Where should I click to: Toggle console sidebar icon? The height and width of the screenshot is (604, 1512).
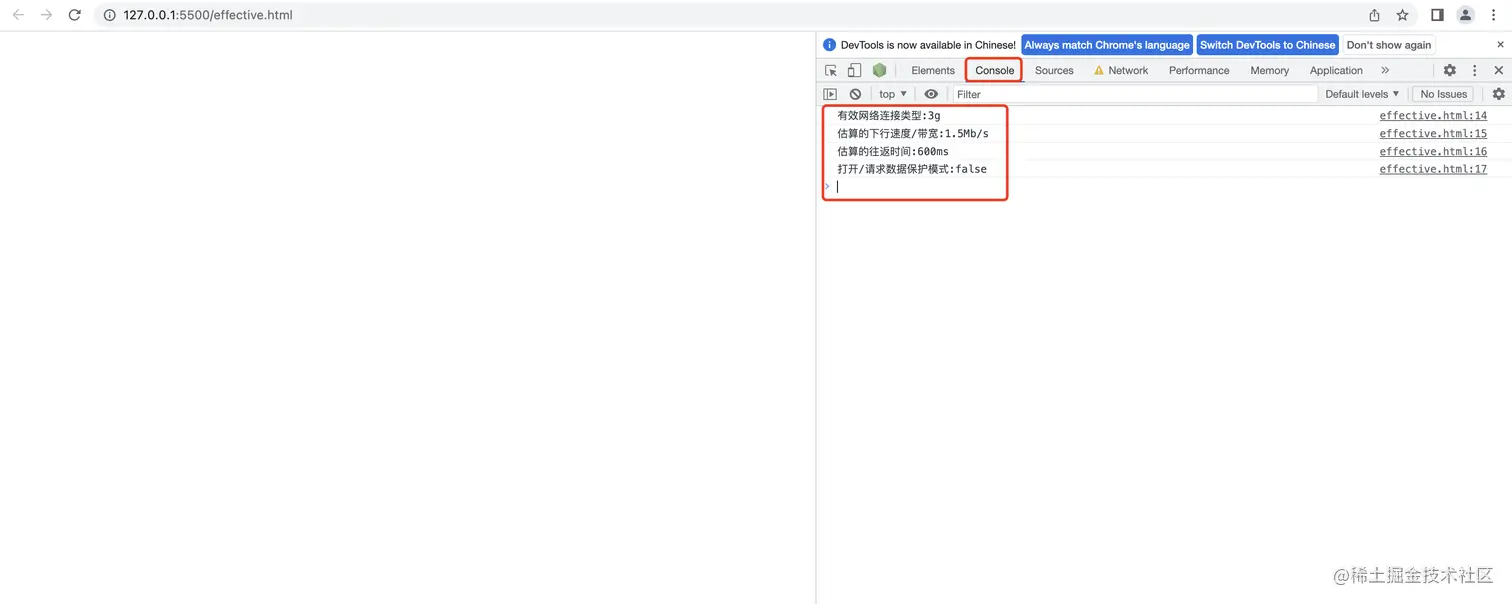830,94
